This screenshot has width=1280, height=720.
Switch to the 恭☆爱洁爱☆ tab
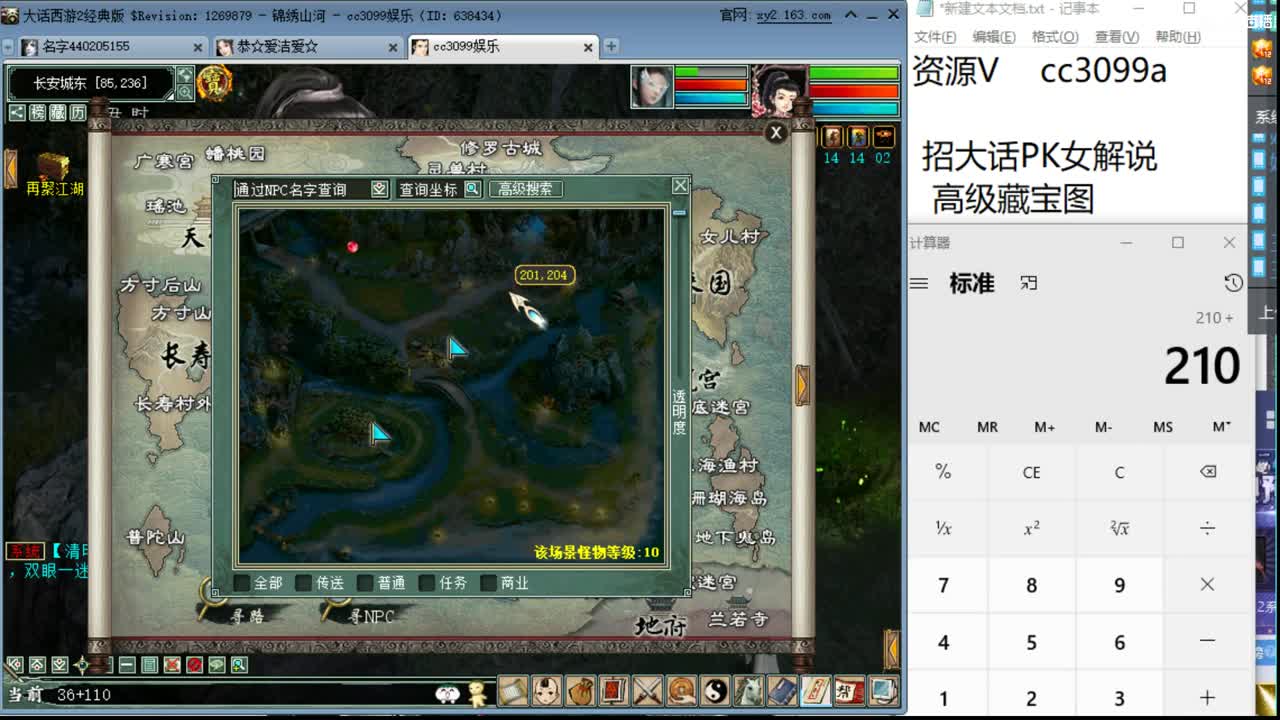point(306,46)
